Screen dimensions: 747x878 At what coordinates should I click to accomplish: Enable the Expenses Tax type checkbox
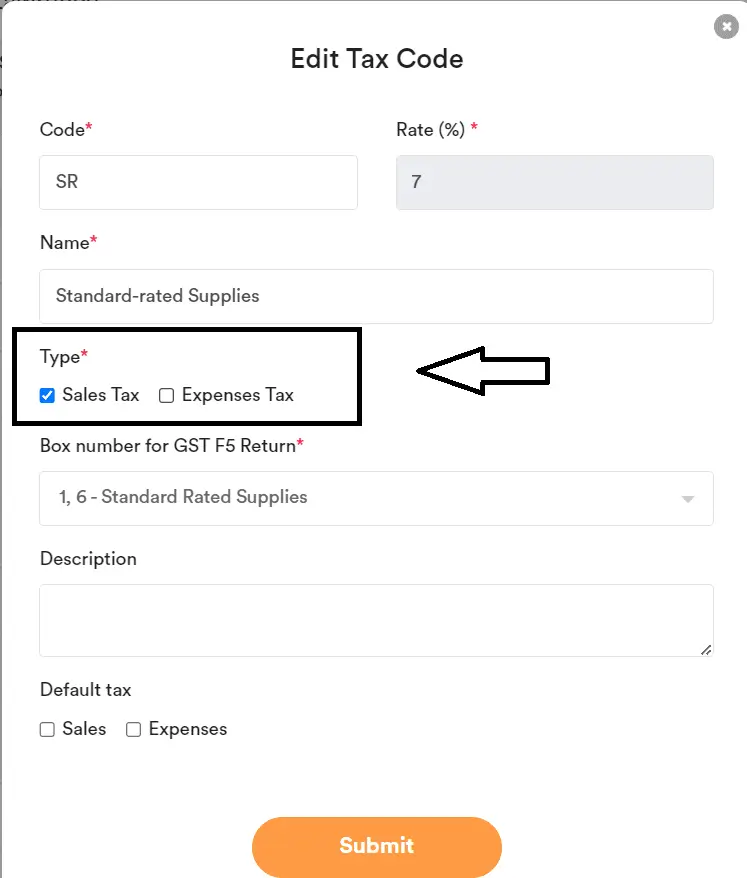click(x=166, y=395)
